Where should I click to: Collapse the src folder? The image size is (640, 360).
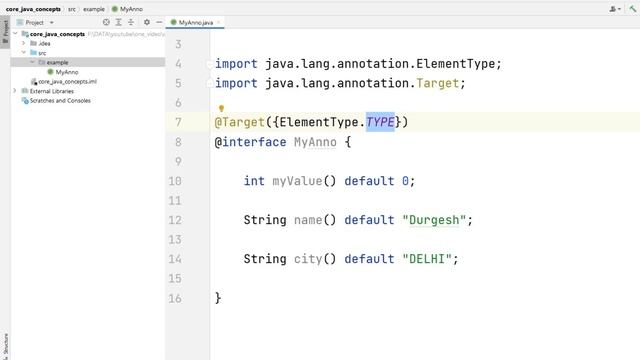(x=24, y=52)
